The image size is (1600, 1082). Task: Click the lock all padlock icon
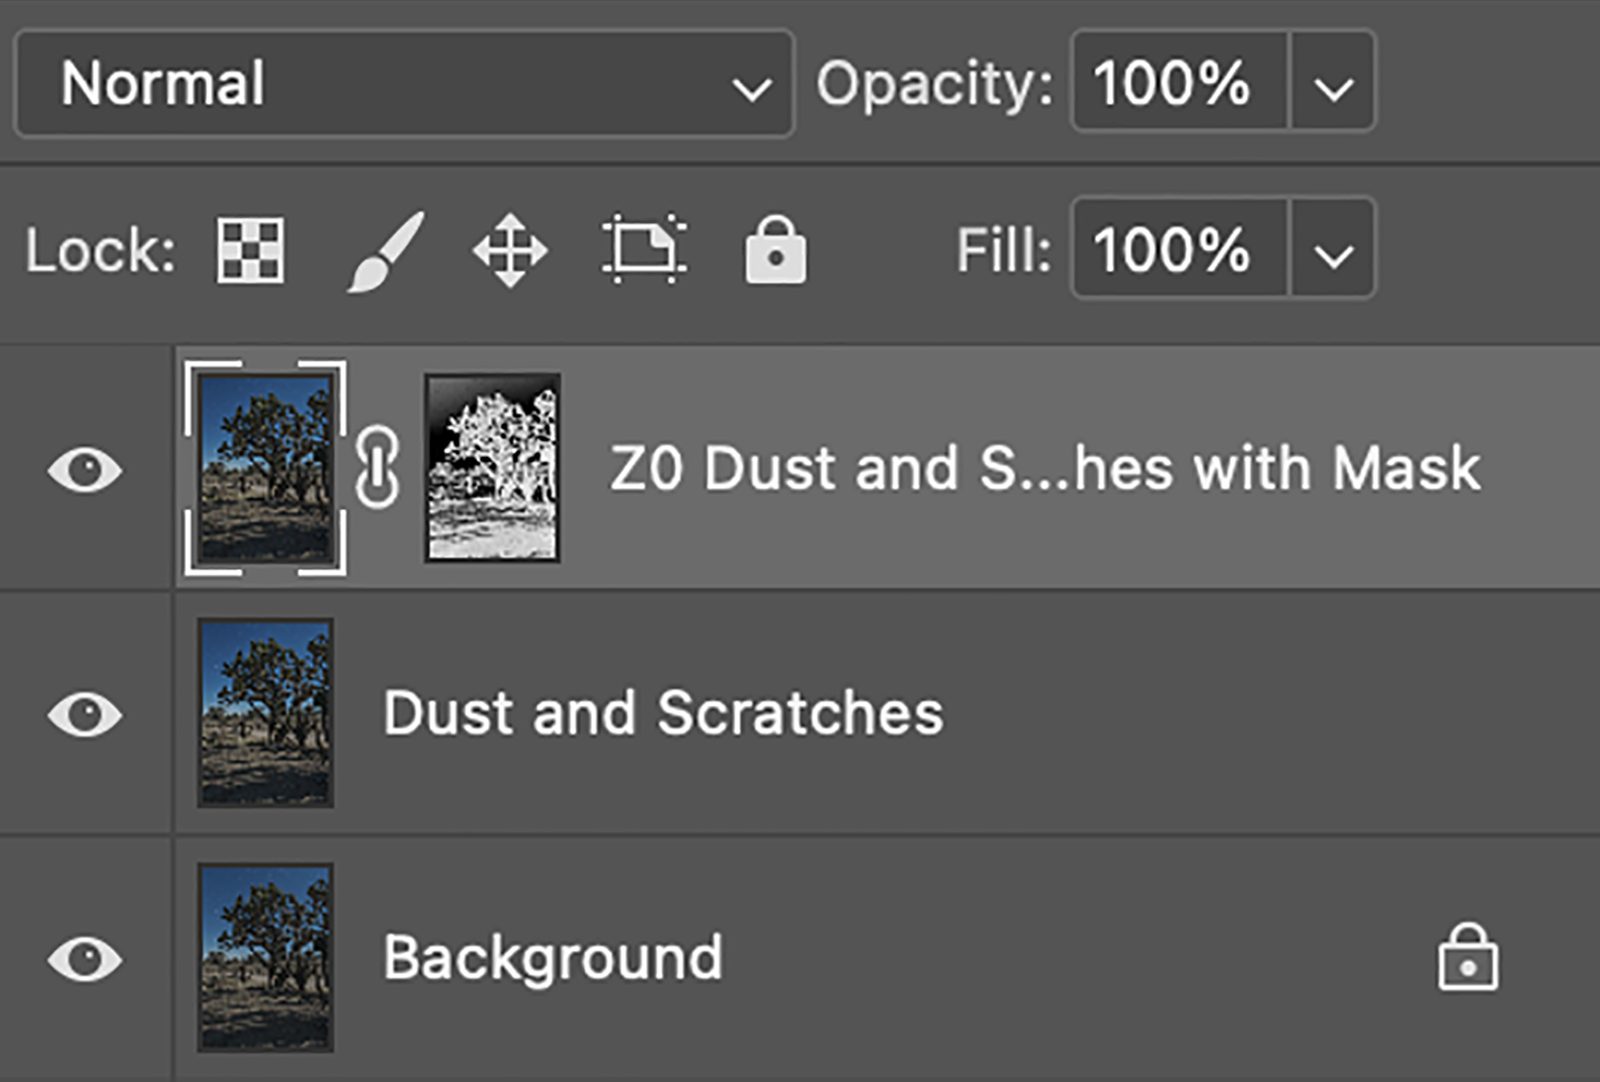tap(775, 250)
